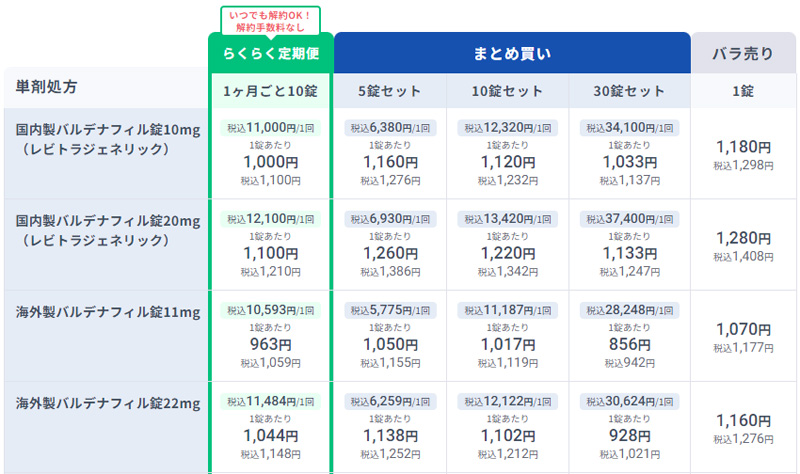
Task: Select the 税込30,624円/1回 price badge
Action: coord(630,401)
